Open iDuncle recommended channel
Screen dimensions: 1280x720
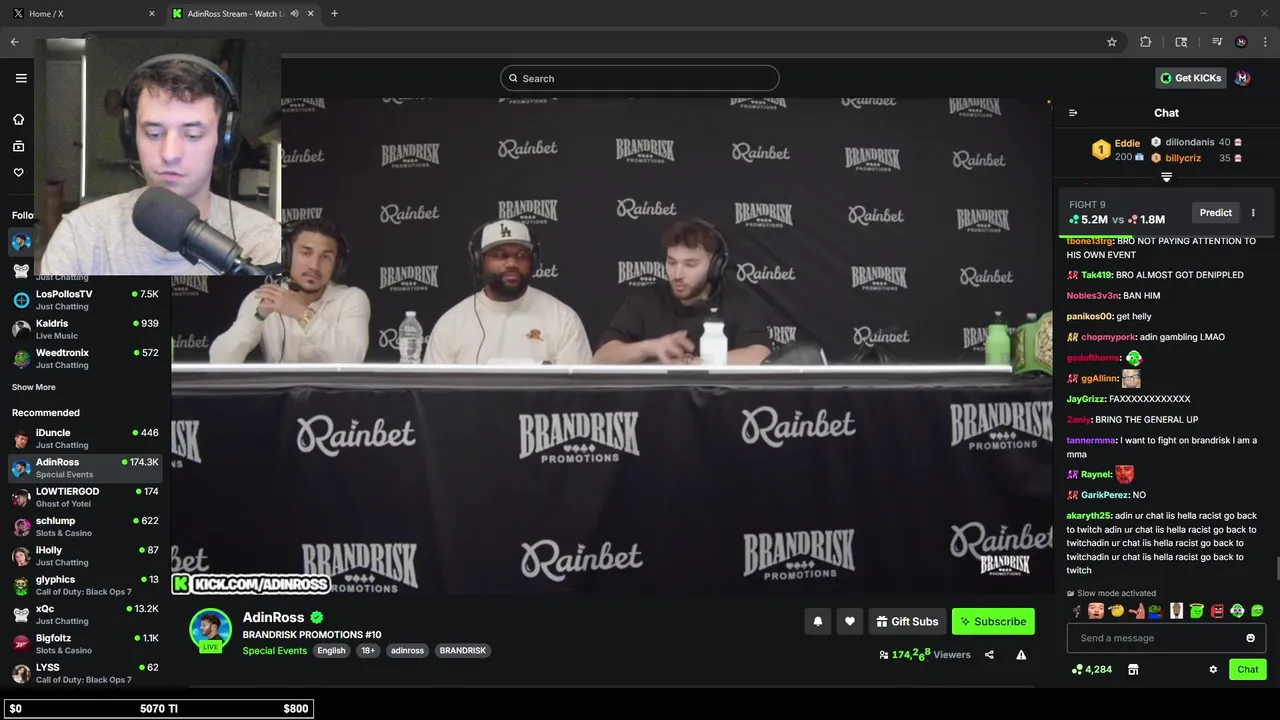[86, 438]
